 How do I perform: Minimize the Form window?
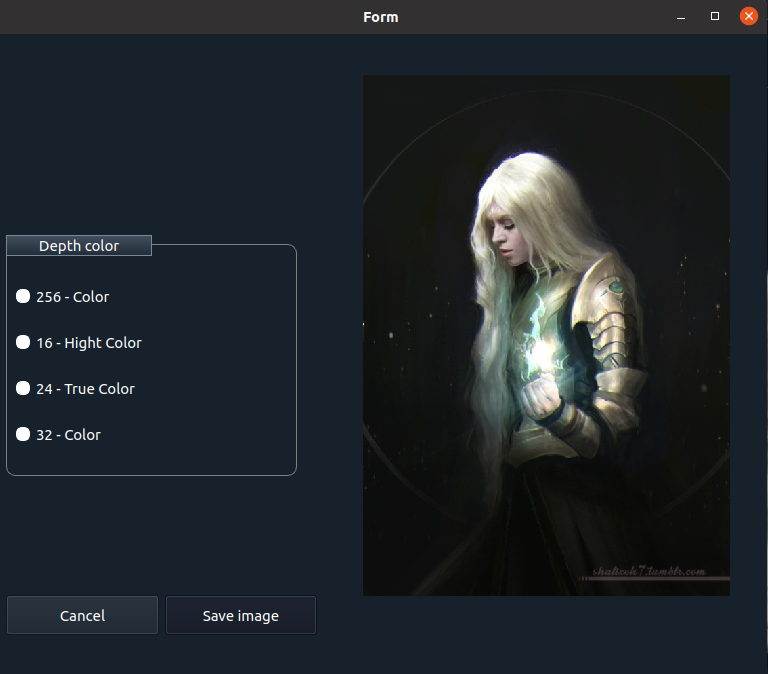click(x=681, y=17)
